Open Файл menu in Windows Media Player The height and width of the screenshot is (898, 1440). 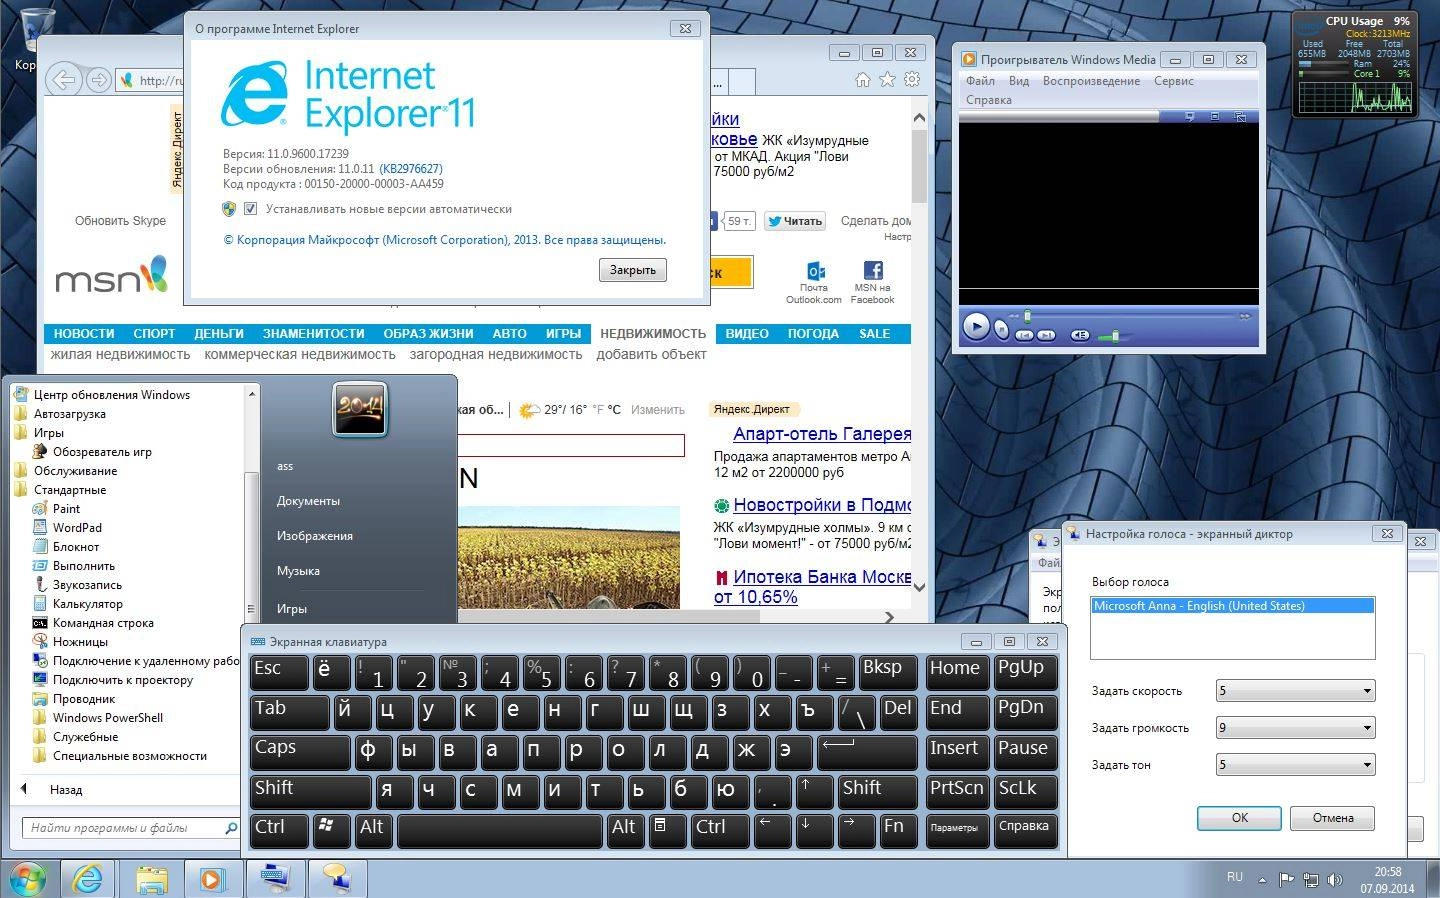coord(980,81)
